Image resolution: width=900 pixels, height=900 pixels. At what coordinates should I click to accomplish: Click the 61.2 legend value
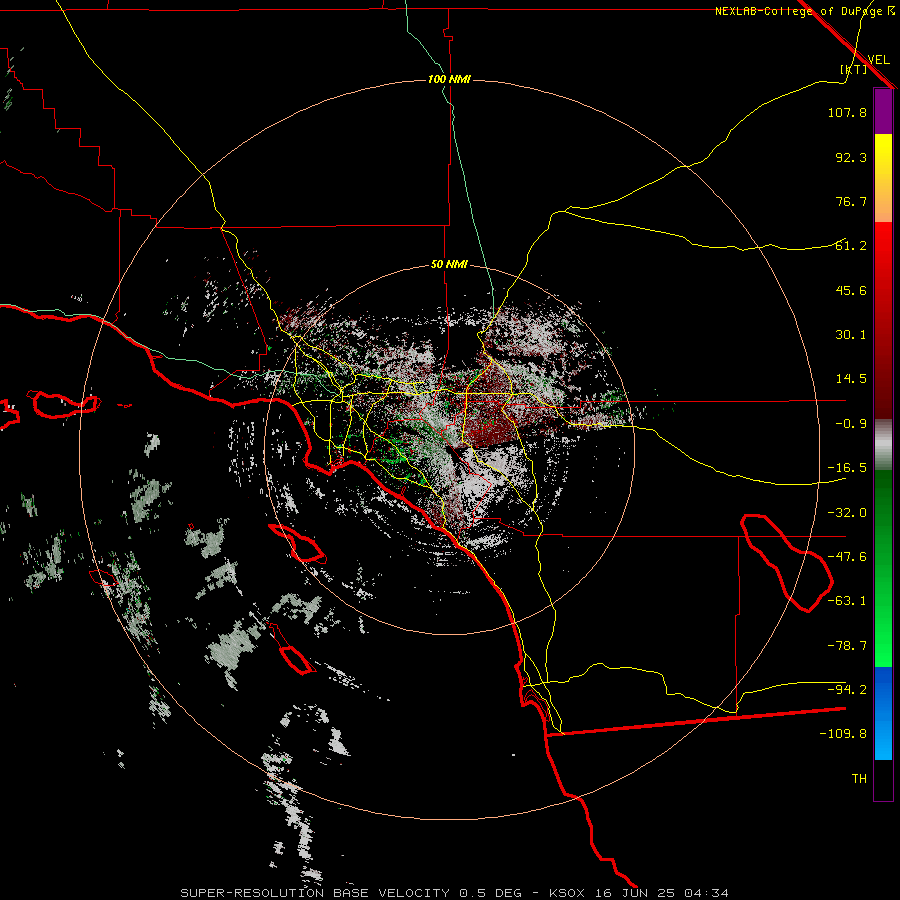pos(851,246)
